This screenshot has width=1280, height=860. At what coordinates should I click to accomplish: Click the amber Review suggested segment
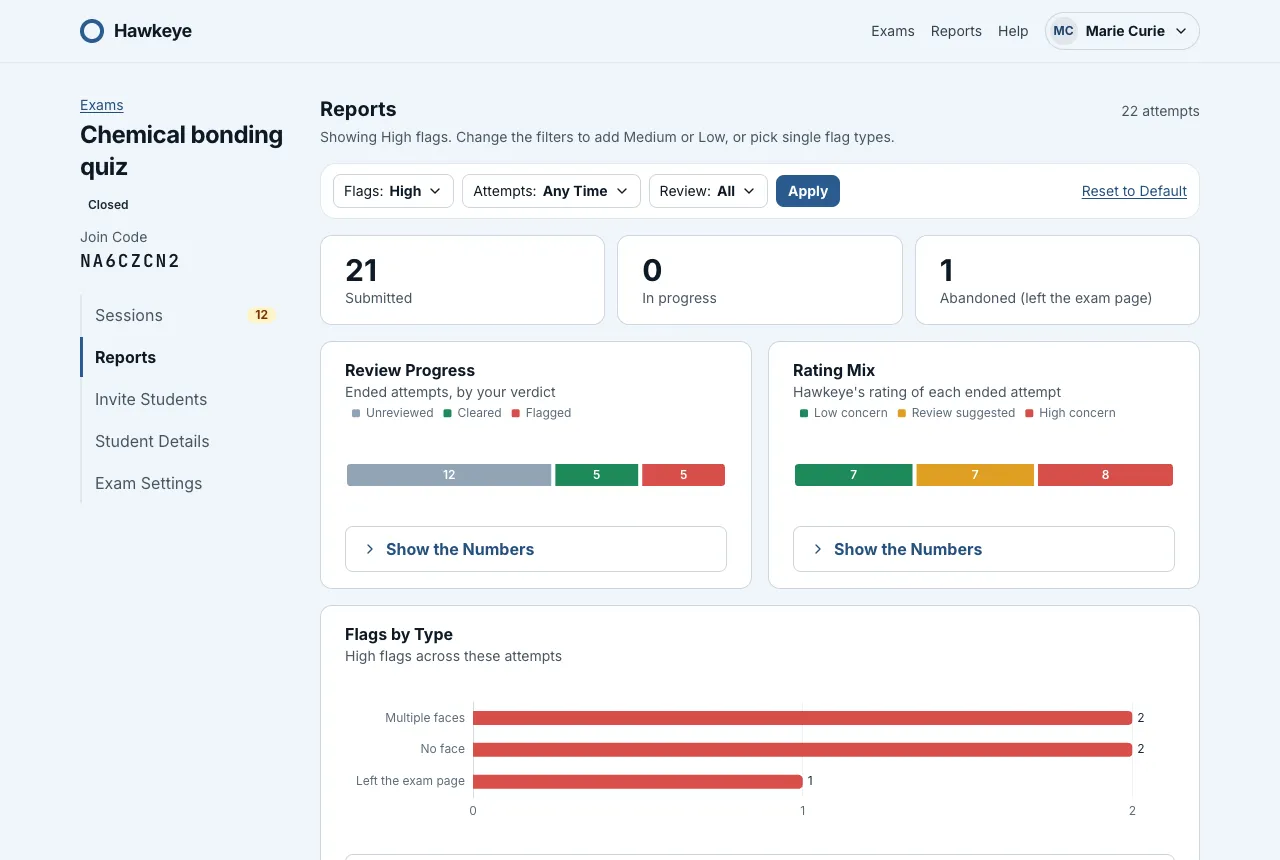click(975, 475)
